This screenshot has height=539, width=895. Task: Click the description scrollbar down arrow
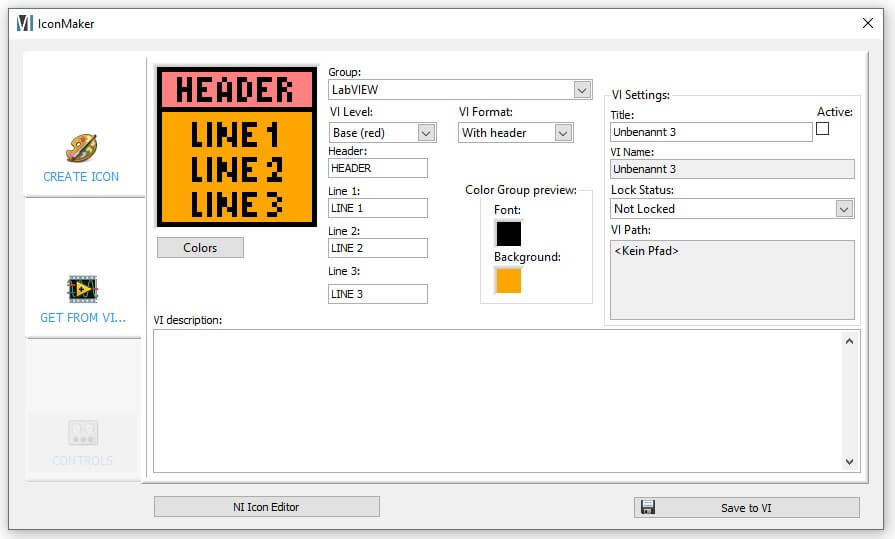(850, 462)
